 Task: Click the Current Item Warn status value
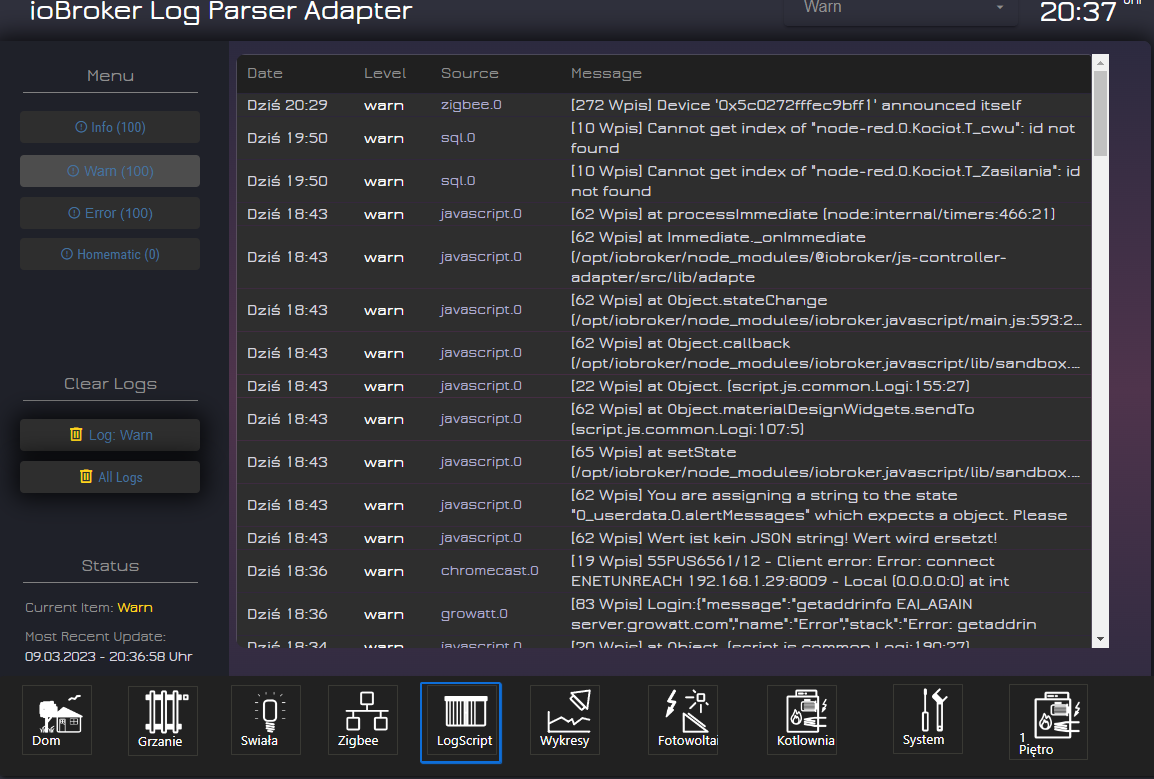pyautogui.click(x=135, y=607)
